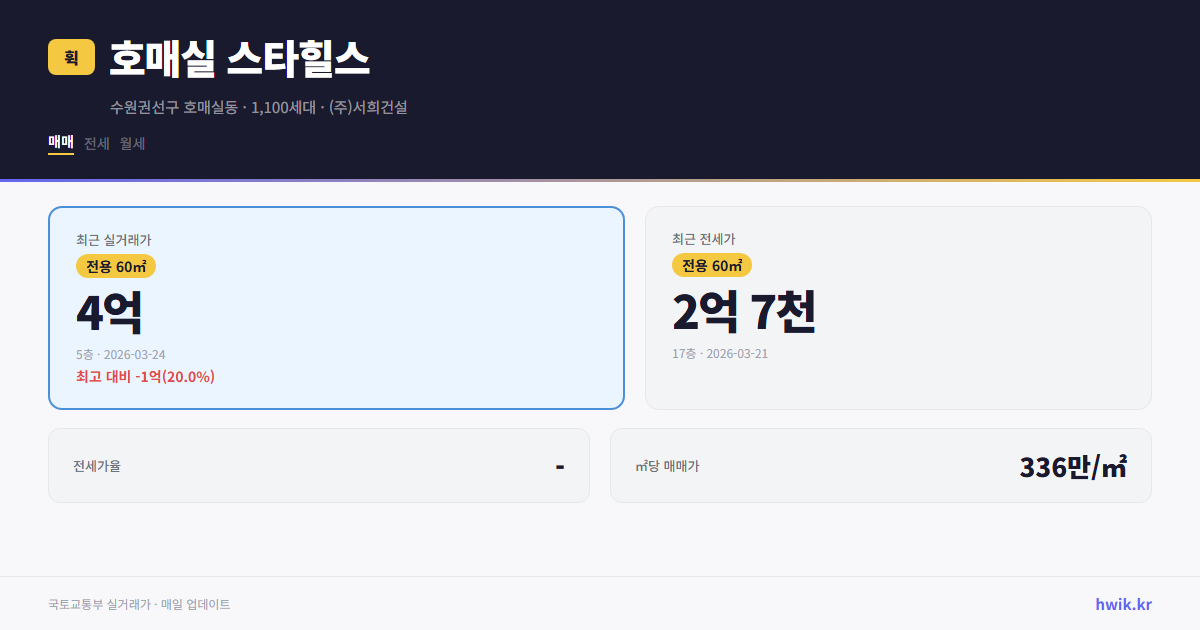Click the 최근 전세가 price card

point(898,307)
